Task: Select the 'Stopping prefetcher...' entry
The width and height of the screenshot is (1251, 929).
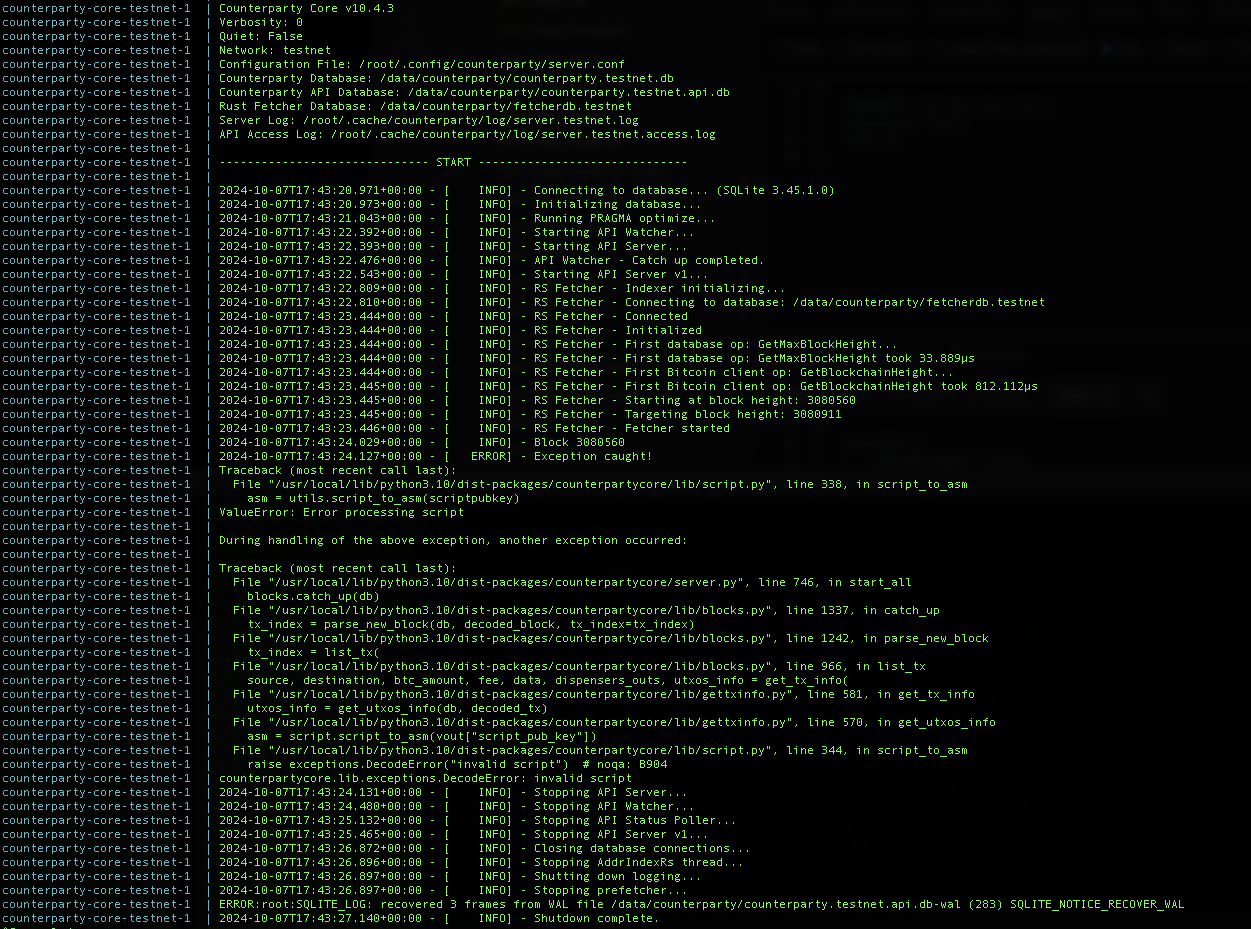Action: [453, 890]
